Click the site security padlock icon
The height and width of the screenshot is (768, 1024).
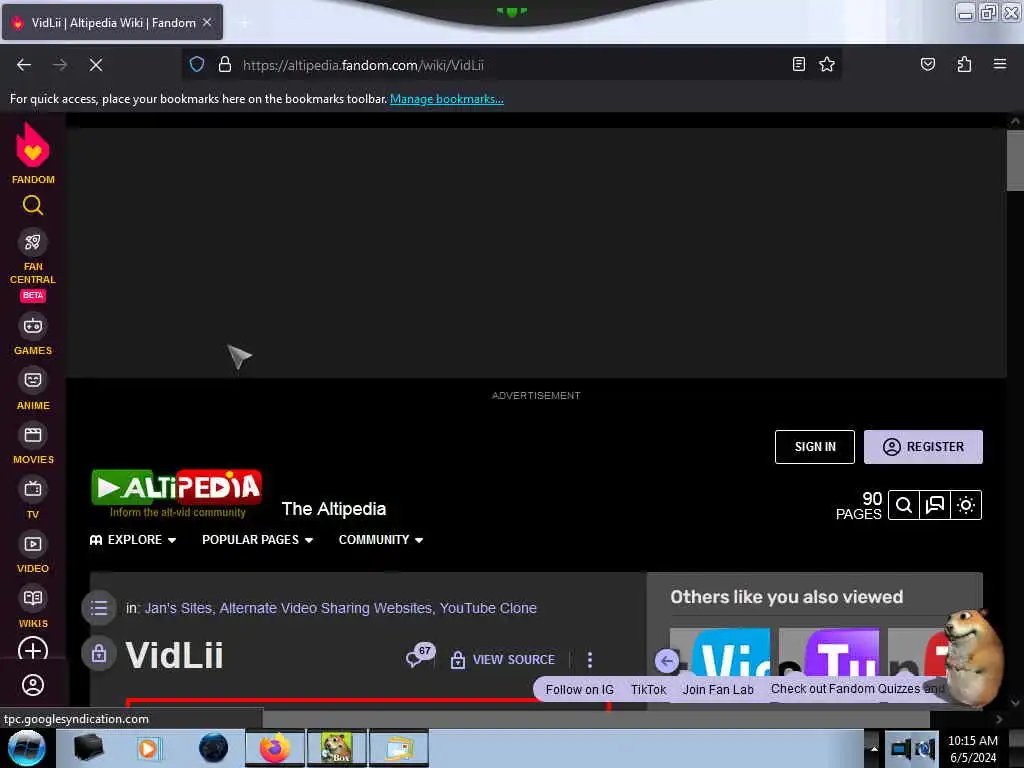click(x=225, y=64)
